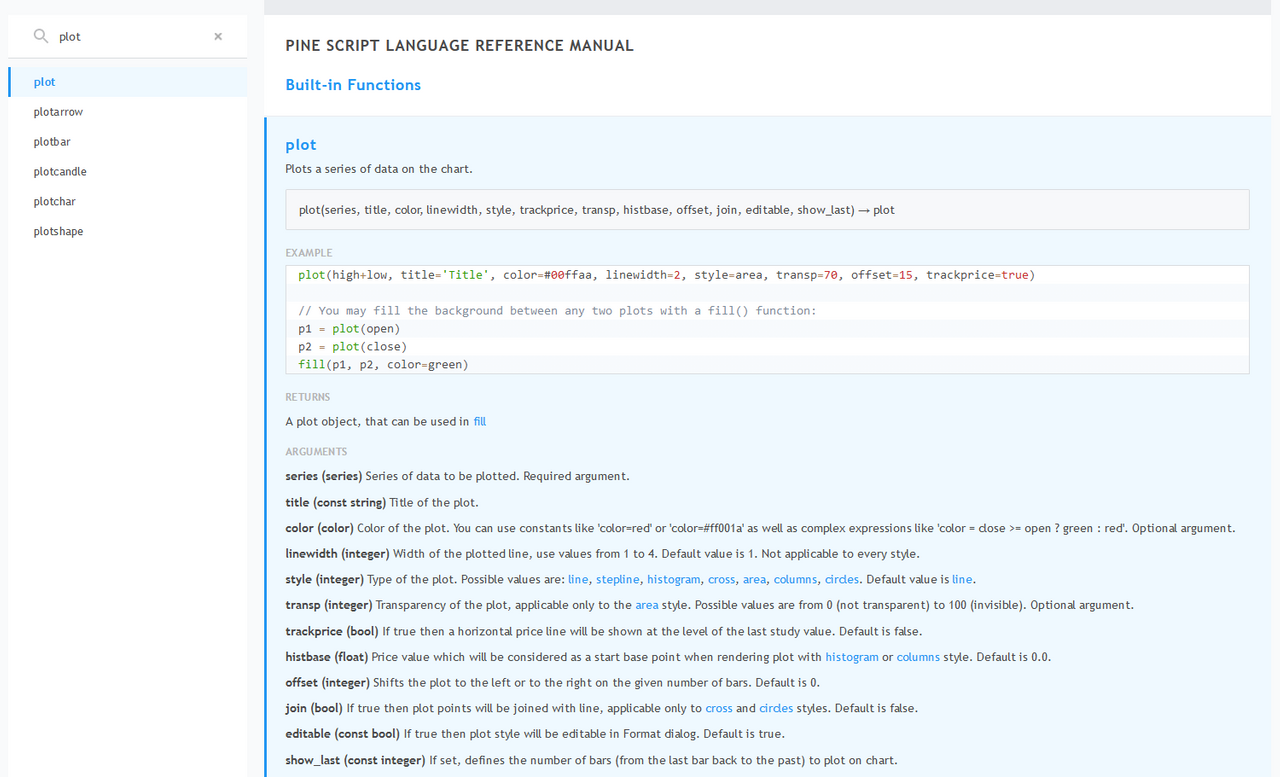Open 'area' link in transp description
Image resolution: width=1280 pixels, height=777 pixels.
pos(647,606)
